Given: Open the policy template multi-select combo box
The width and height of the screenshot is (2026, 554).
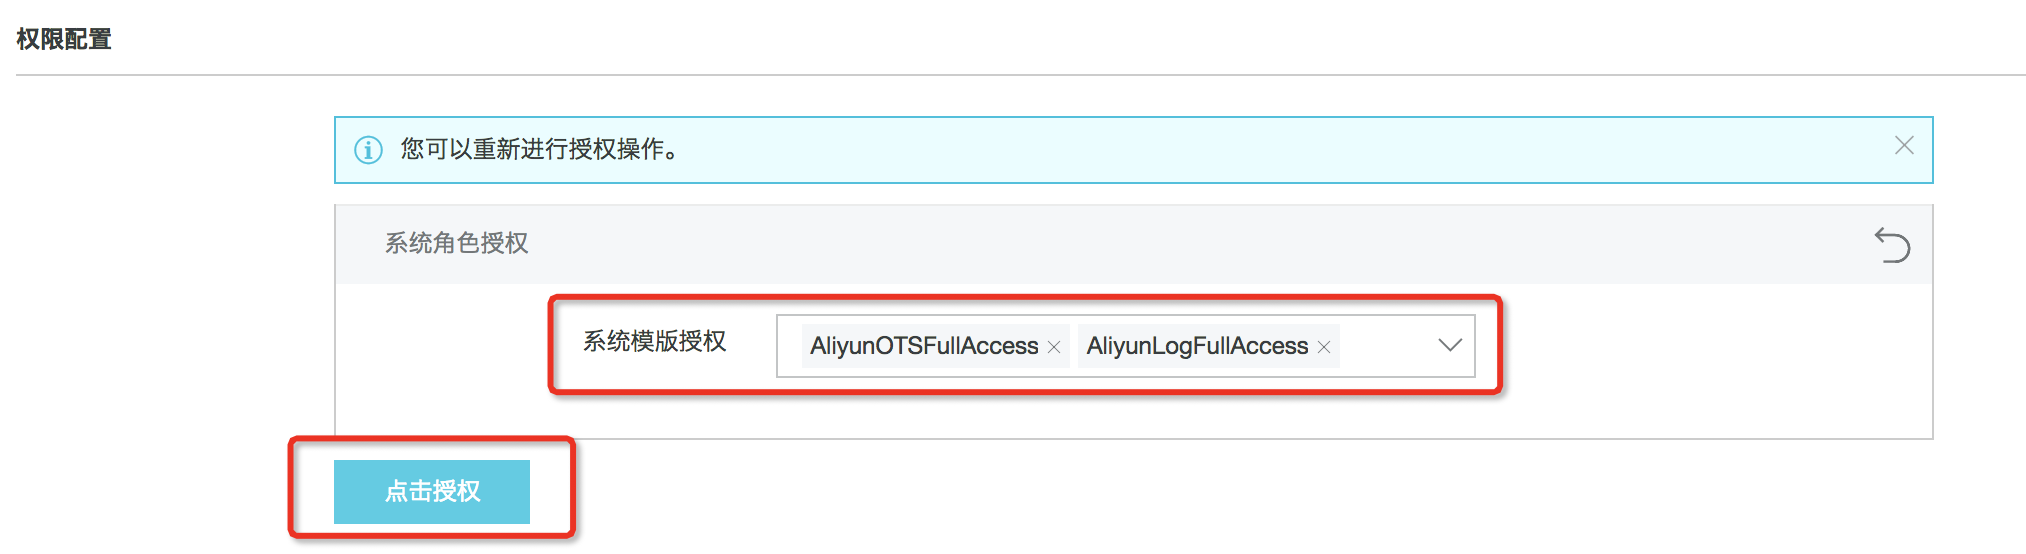Looking at the screenshot, I should coord(1126,346).
